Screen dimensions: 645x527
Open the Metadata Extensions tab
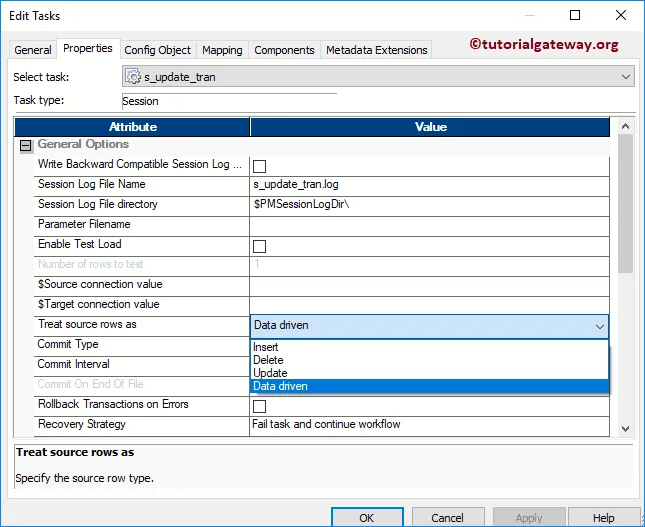(376, 50)
